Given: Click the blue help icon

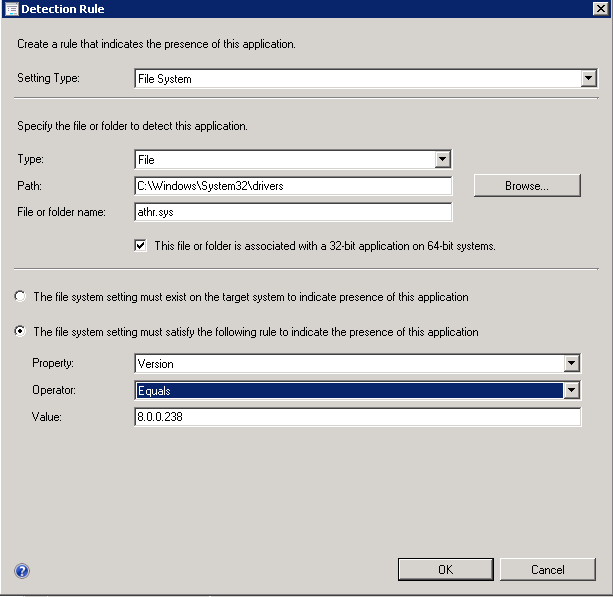Looking at the screenshot, I should (22, 571).
